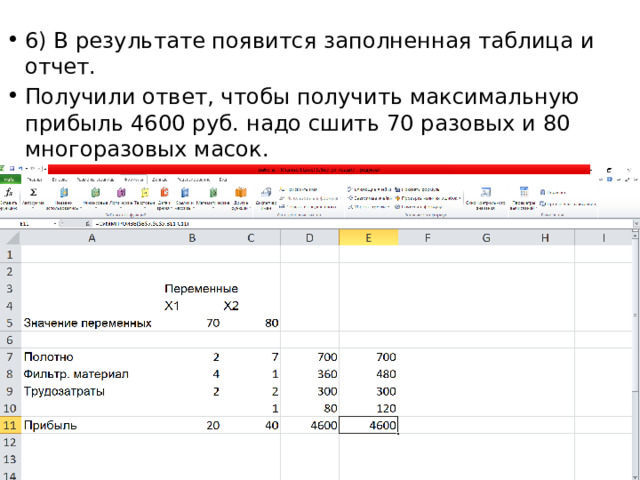Select column D header
This screenshot has height=480, width=640.
pos(309,238)
